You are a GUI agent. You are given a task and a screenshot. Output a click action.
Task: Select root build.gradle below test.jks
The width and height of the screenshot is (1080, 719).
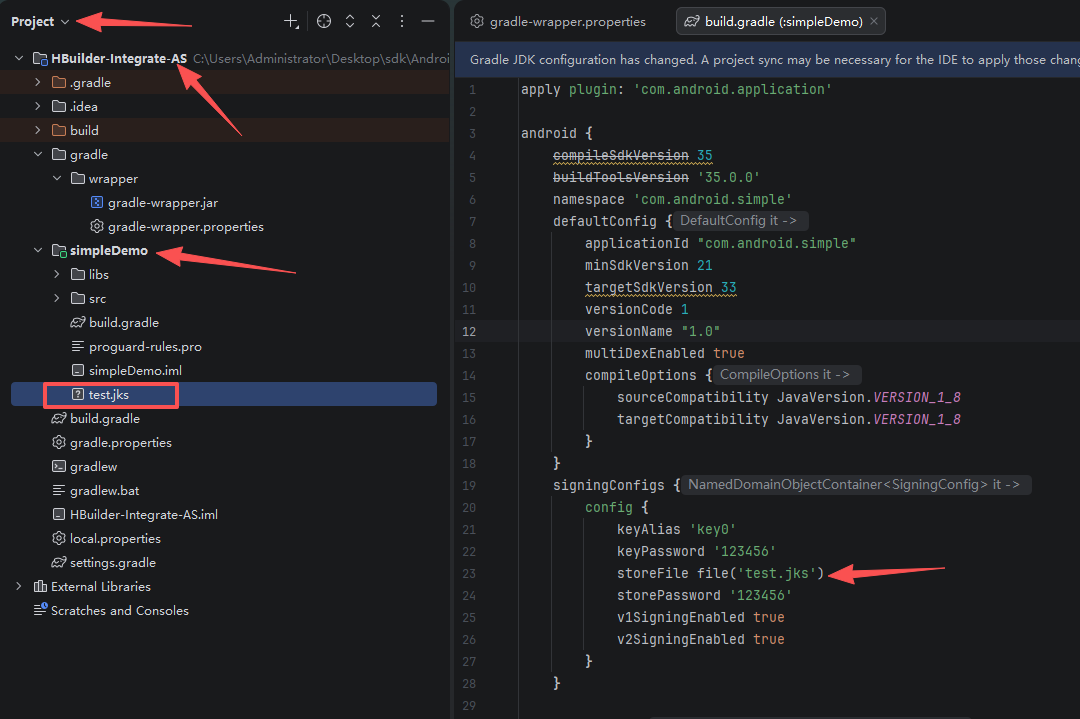coord(105,419)
